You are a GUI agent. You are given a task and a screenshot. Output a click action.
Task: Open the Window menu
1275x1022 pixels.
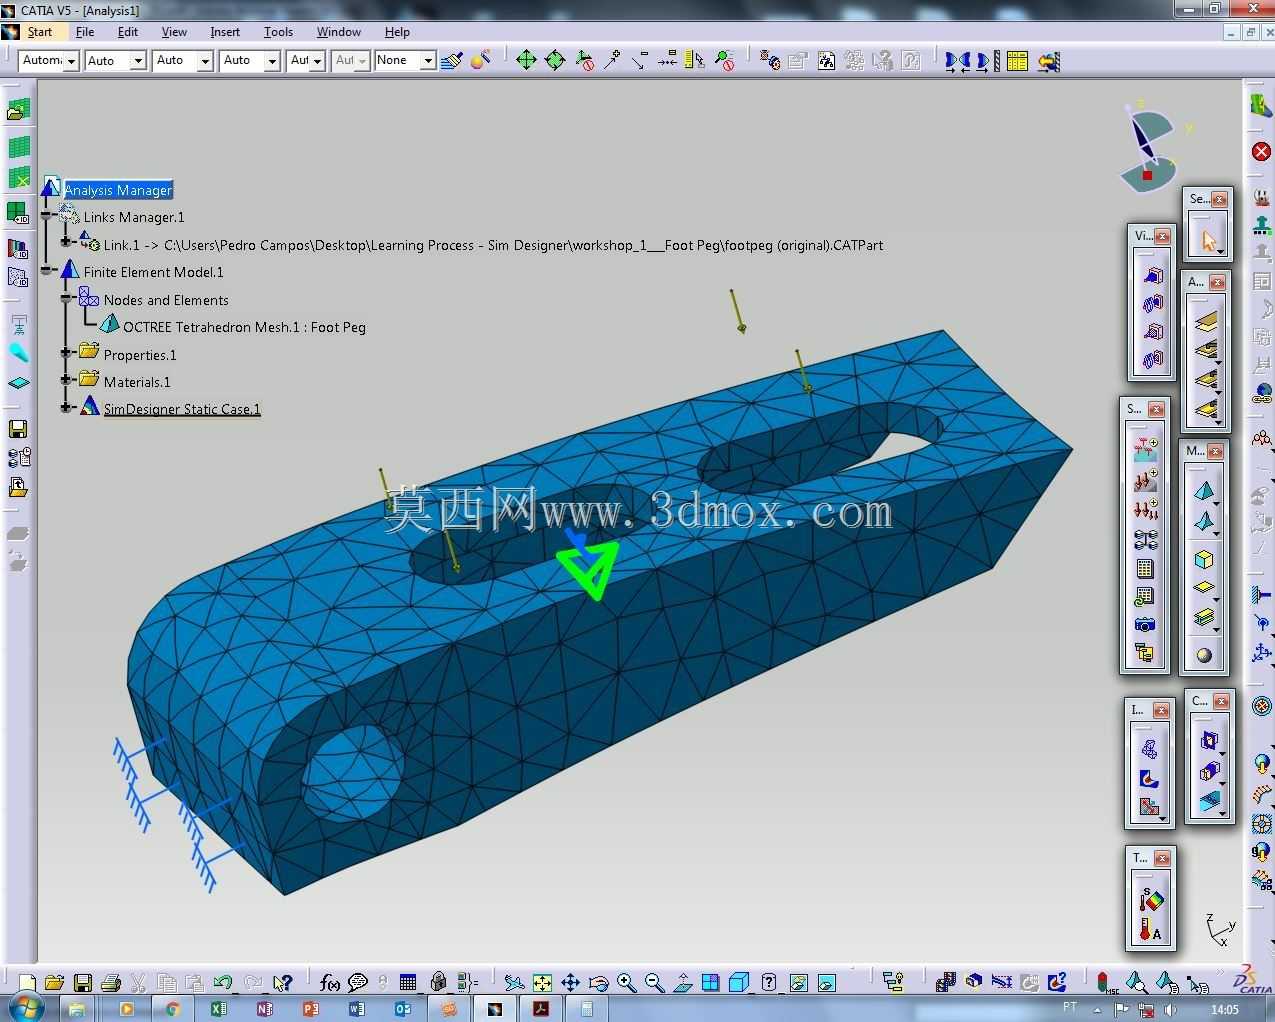(x=339, y=32)
